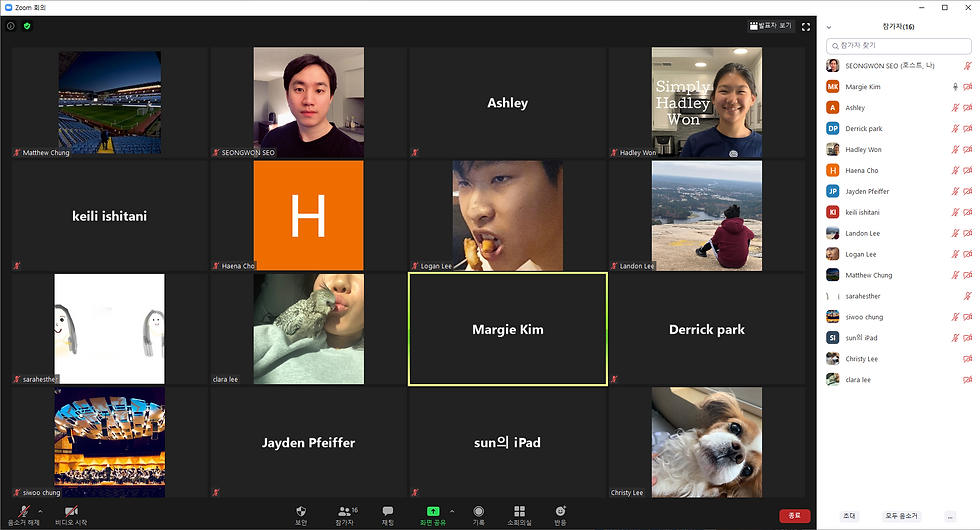The height and width of the screenshot is (530, 980).
Task: Select Haena Cho orange H tile
Action: click(x=308, y=216)
